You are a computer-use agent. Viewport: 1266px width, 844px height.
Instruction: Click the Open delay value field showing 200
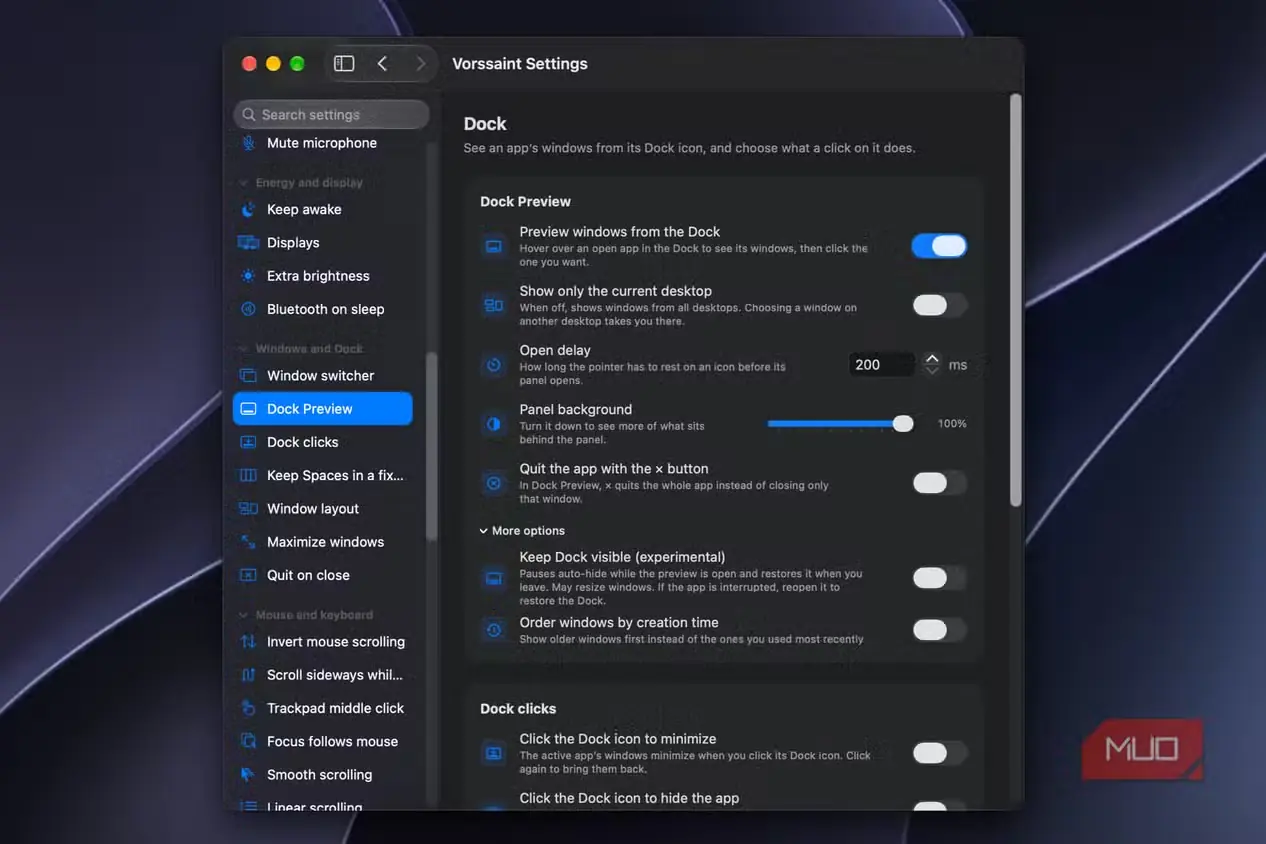pyautogui.click(x=882, y=365)
